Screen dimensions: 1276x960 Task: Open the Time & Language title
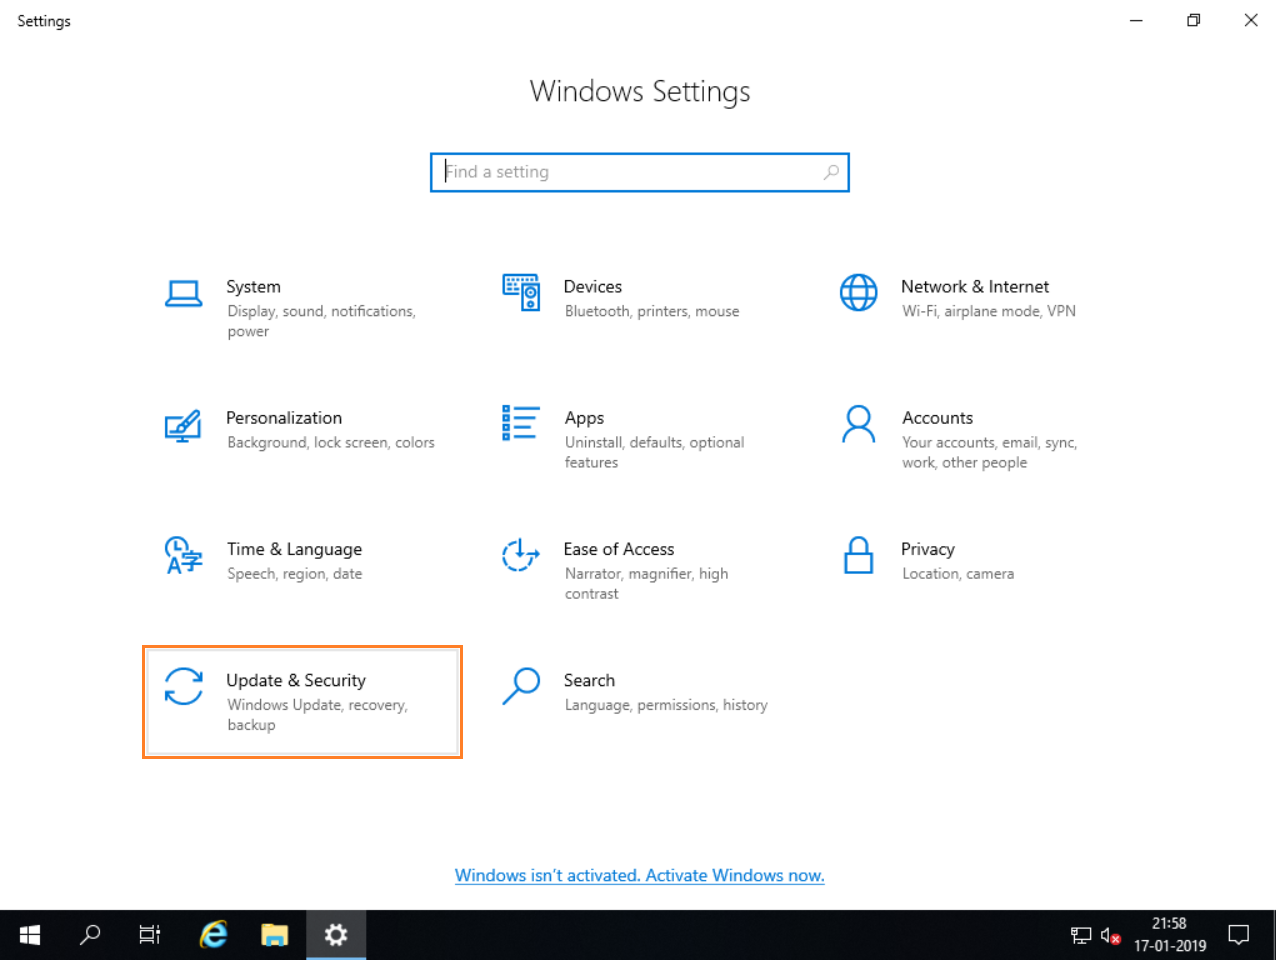(x=294, y=549)
